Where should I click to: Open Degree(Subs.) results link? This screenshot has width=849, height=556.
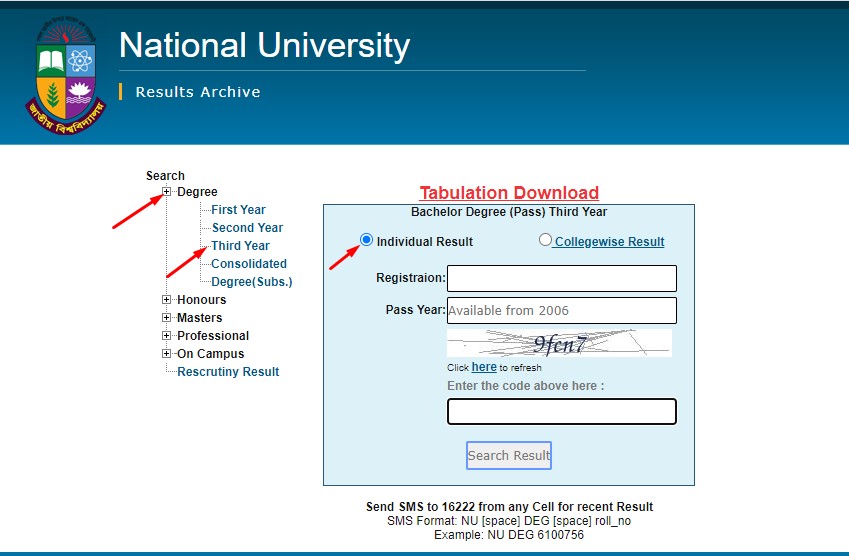(x=252, y=282)
